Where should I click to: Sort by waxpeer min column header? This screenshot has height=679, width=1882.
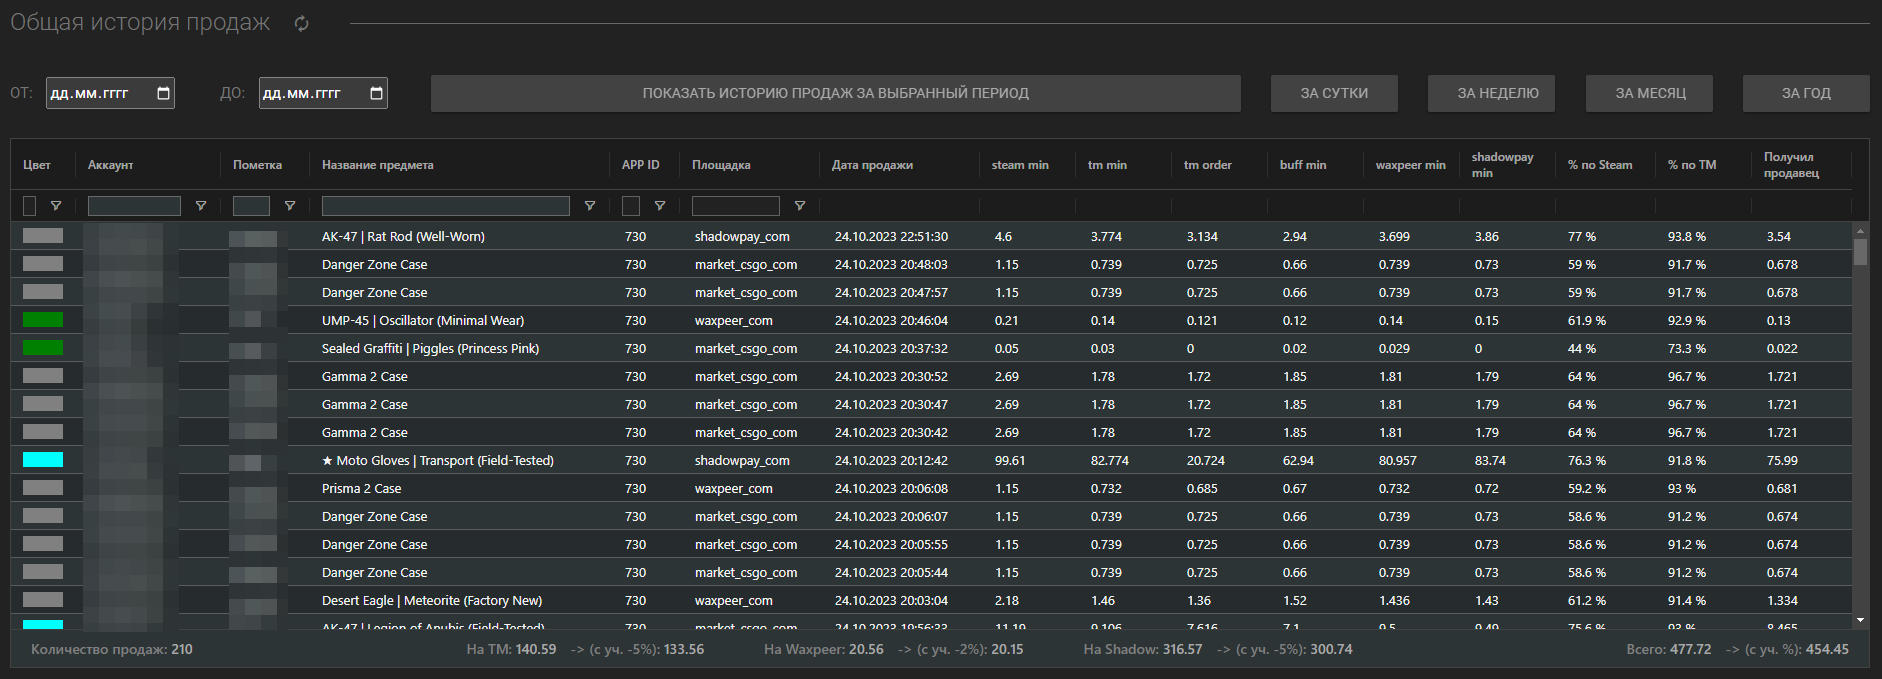pos(1411,165)
